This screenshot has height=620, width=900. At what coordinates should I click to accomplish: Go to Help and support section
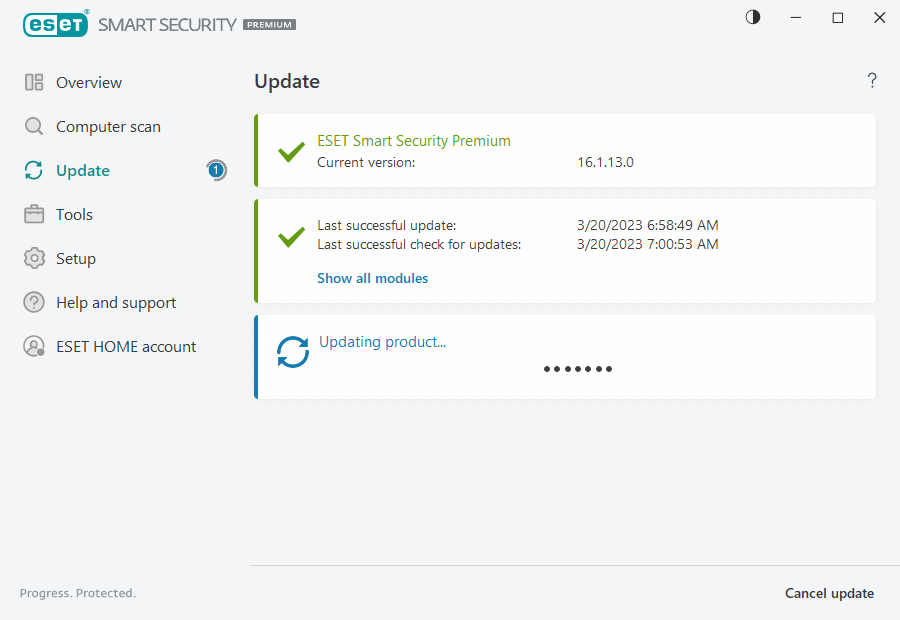coord(115,302)
